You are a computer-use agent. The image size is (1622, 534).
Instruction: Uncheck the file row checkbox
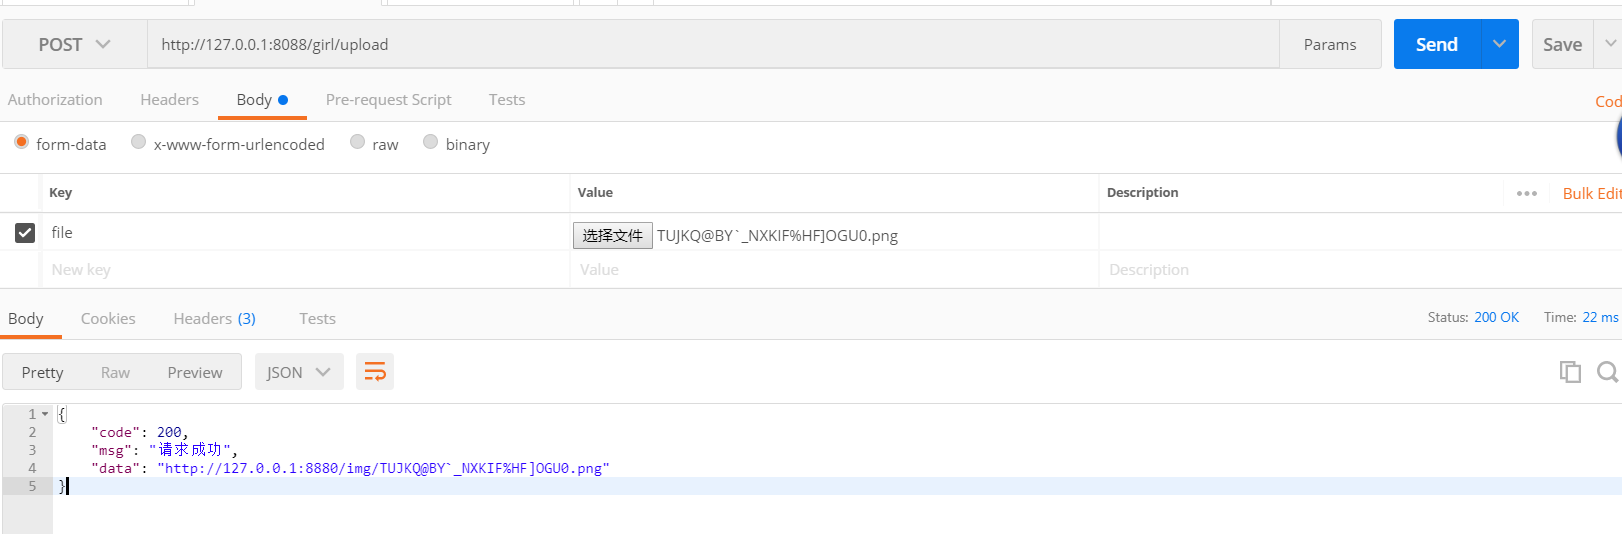coord(25,233)
